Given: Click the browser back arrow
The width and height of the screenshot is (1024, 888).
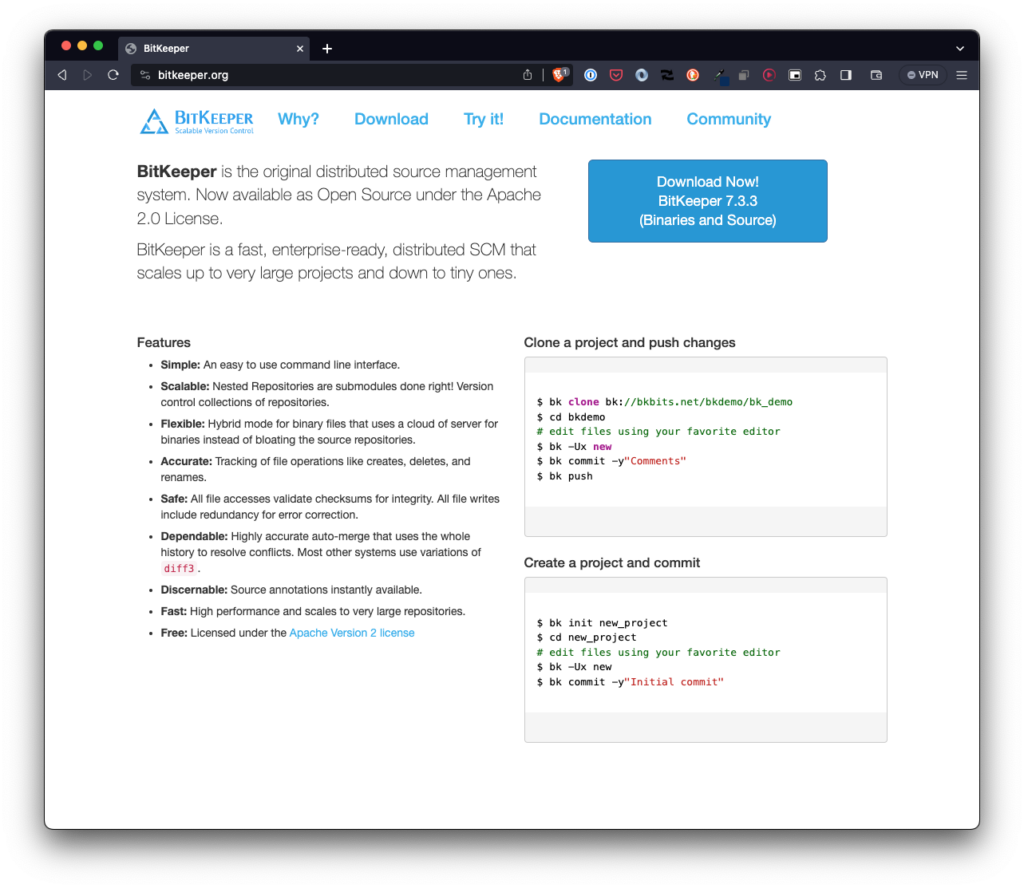Looking at the screenshot, I should coord(62,75).
